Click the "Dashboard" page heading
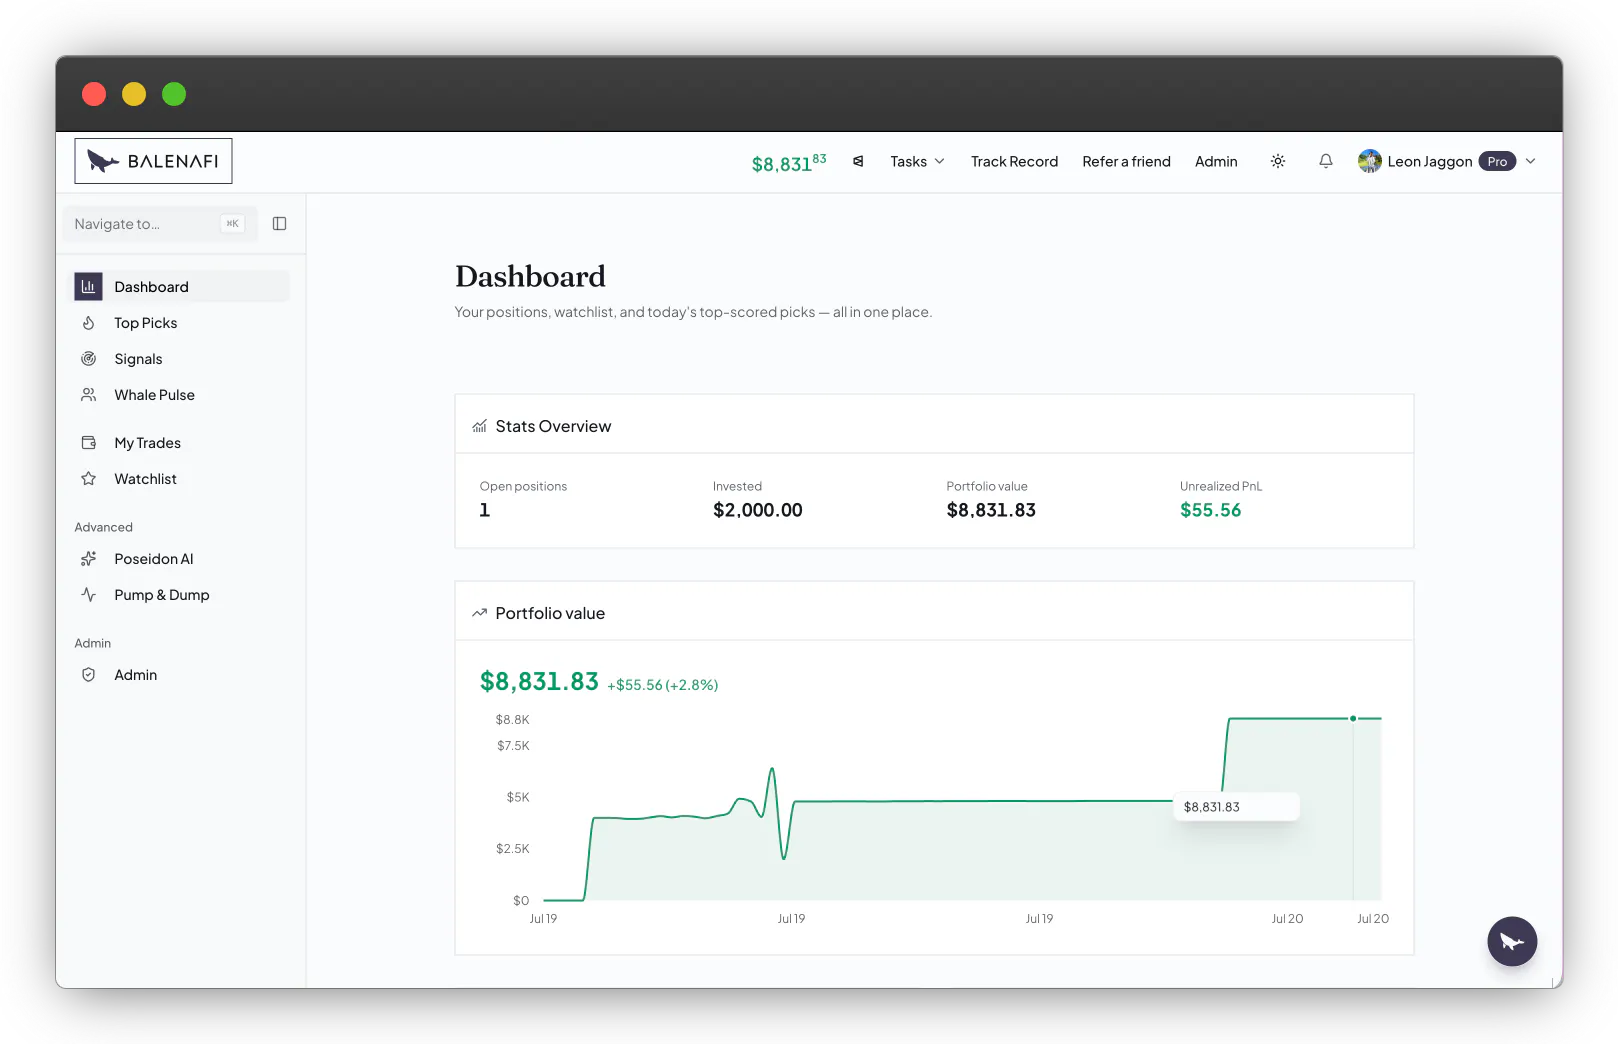The image size is (1618, 1044). click(530, 276)
